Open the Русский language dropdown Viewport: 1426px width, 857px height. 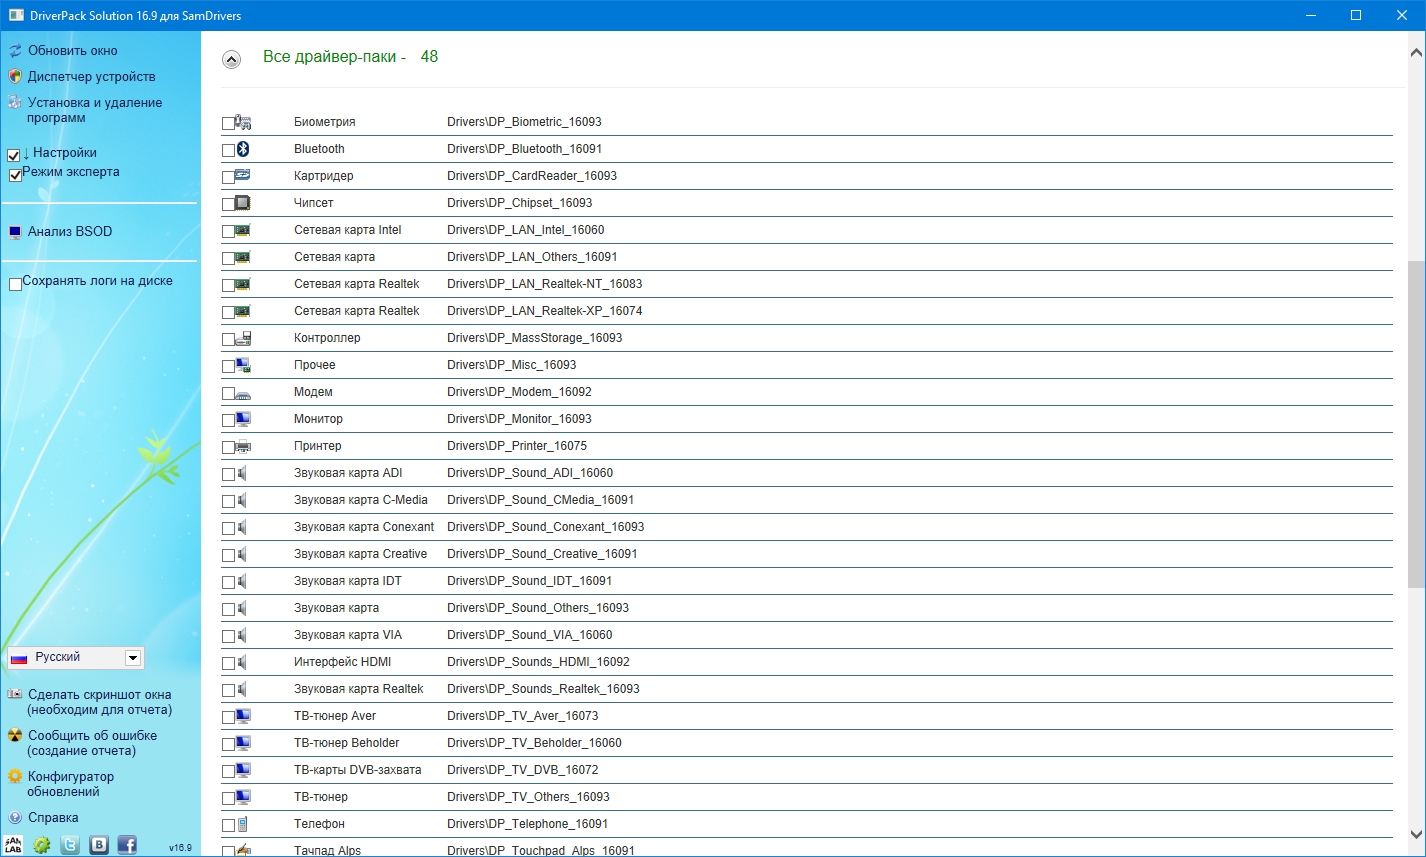point(75,657)
